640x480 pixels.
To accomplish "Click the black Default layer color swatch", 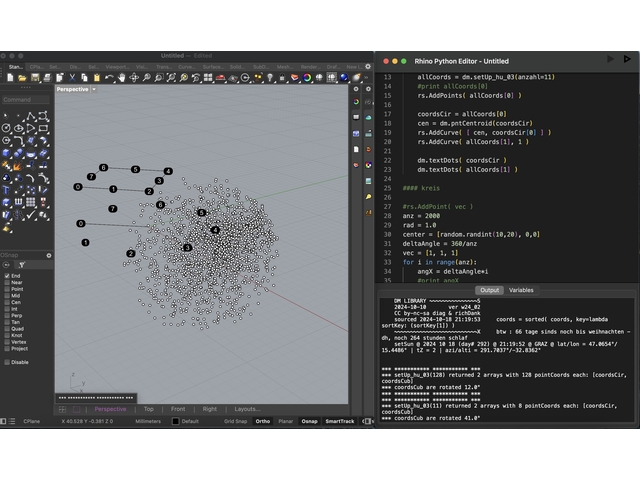I will pos(176,421).
